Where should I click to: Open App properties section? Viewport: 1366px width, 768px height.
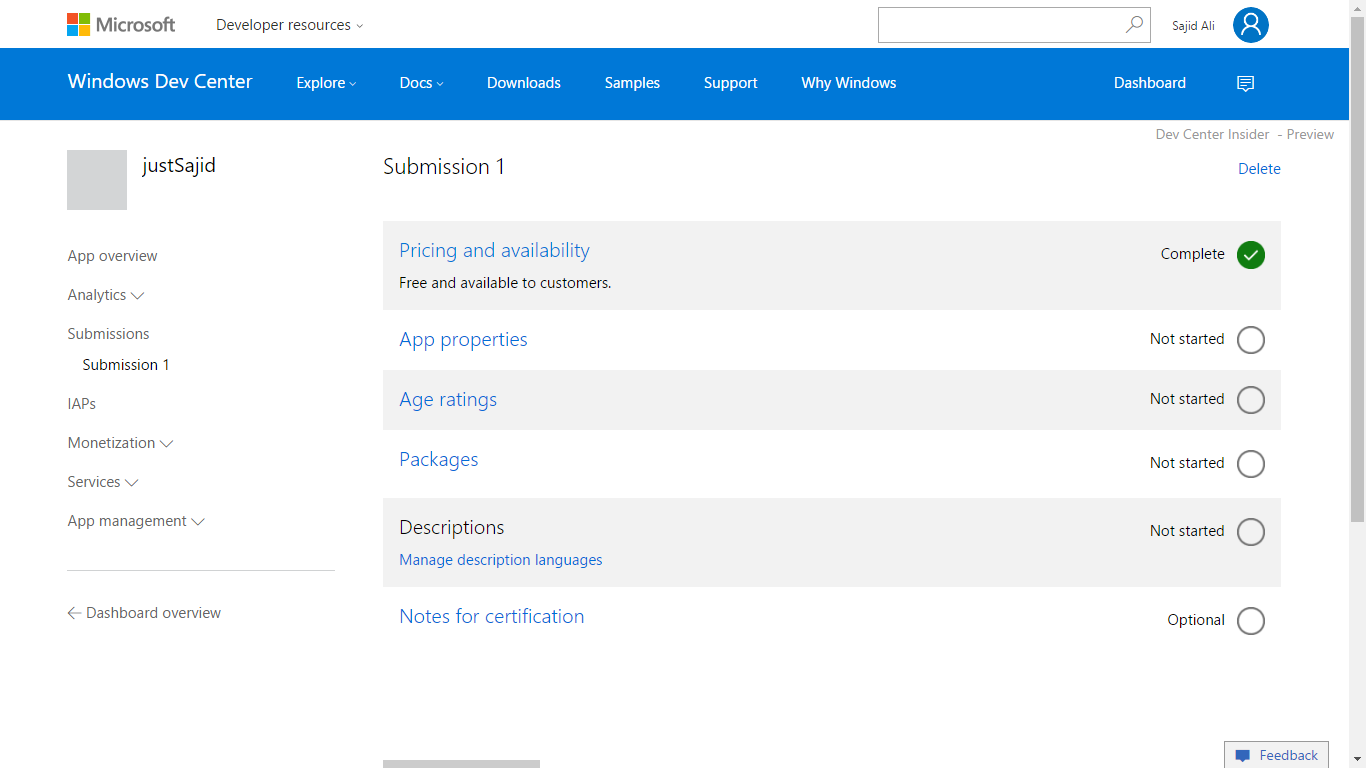click(x=463, y=340)
